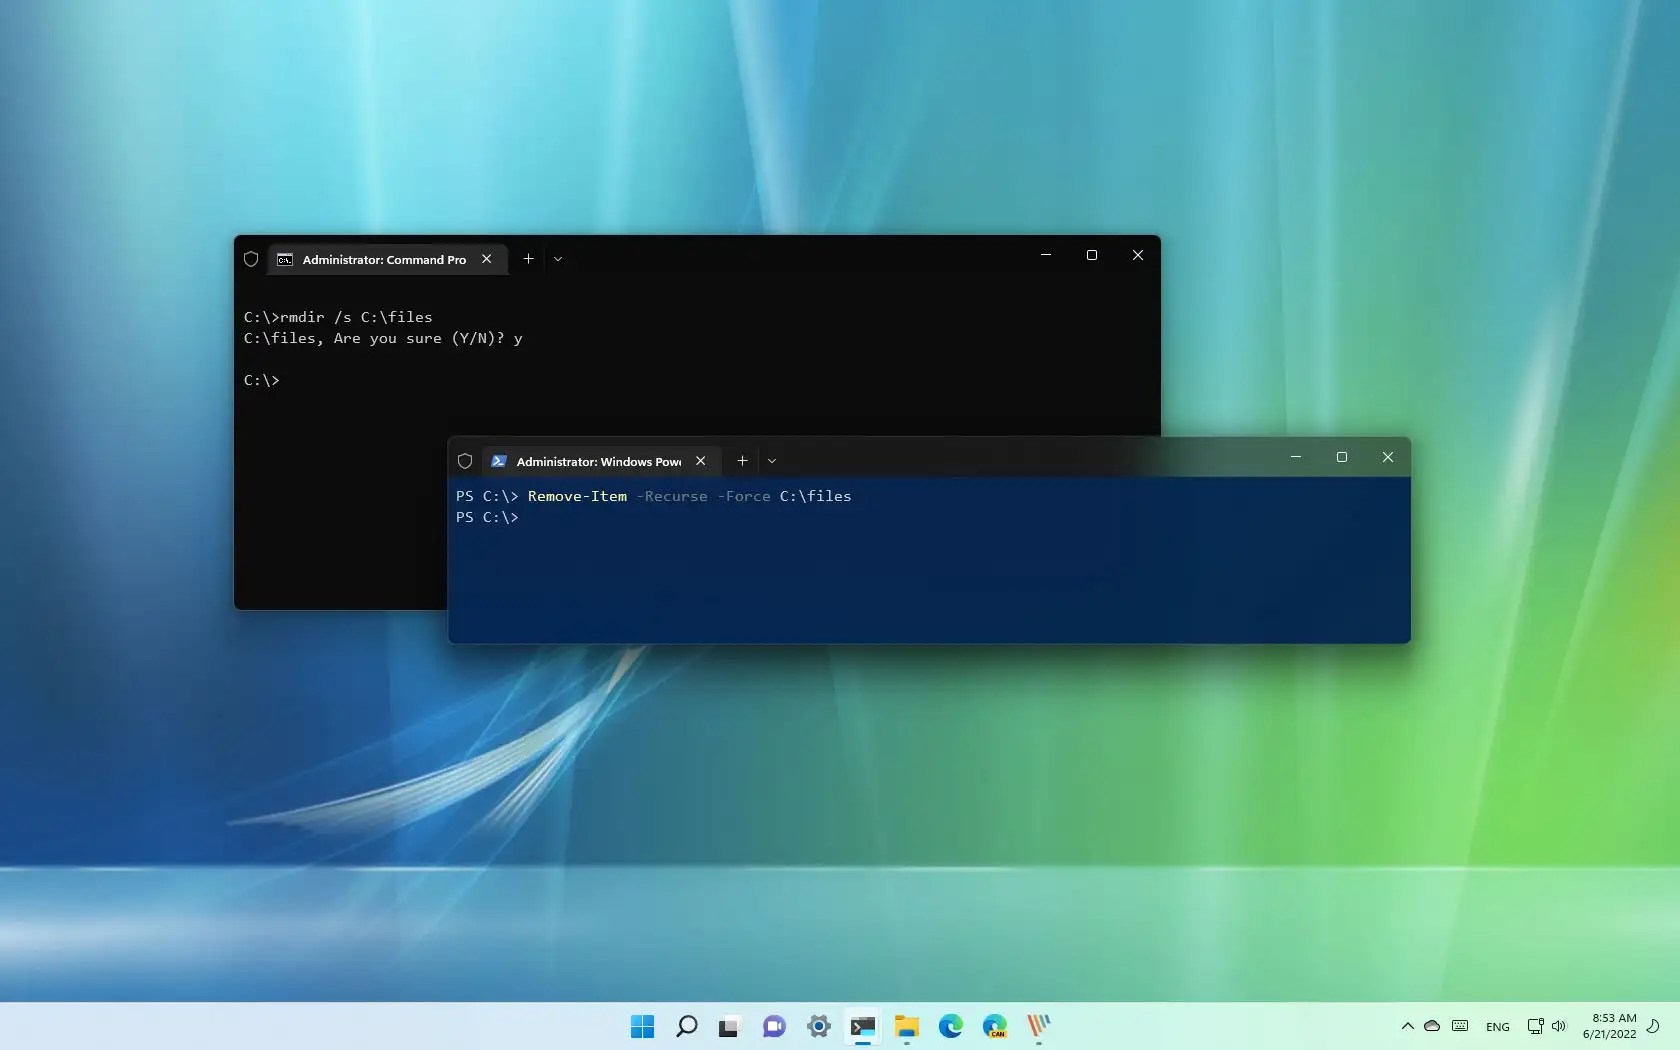Expand hidden icons in the system tray
Viewport: 1680px width, 1050px height.
point(1407,1027)
